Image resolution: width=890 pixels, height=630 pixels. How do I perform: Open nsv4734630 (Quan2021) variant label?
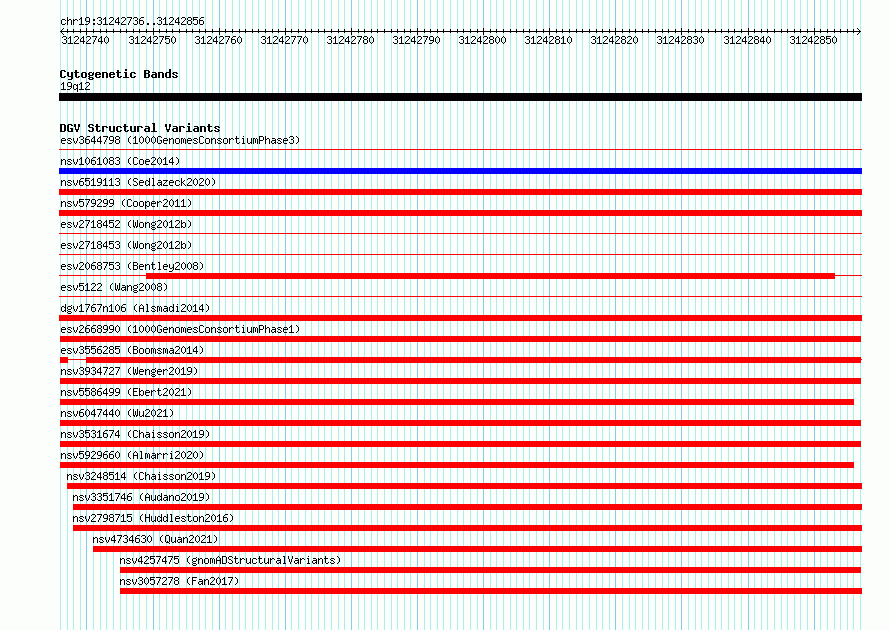[156, 539]
